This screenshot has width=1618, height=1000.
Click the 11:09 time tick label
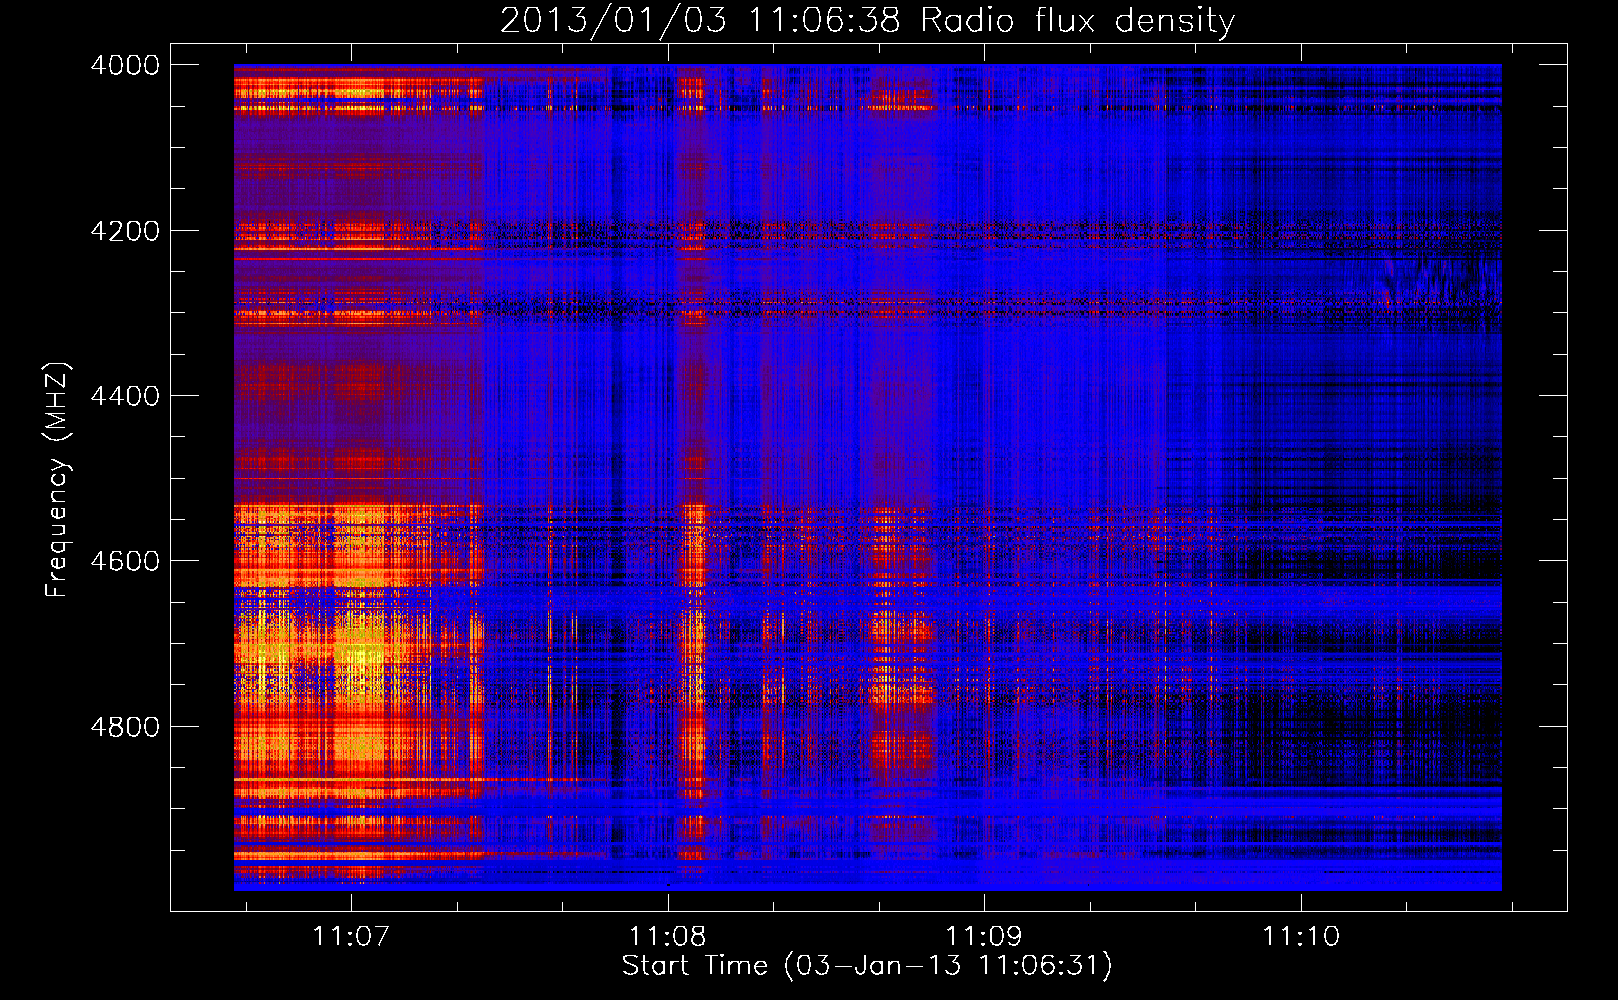[x=984, y=937]
